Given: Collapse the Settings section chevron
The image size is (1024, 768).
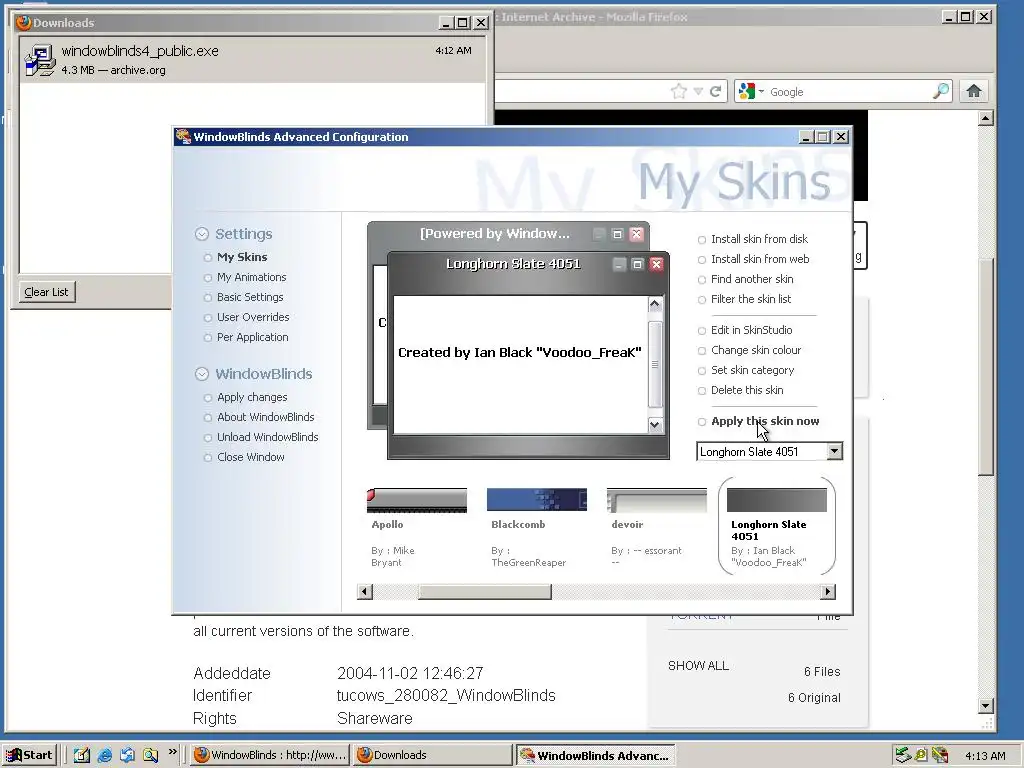Looking at the screenshot, I should 202,234.
